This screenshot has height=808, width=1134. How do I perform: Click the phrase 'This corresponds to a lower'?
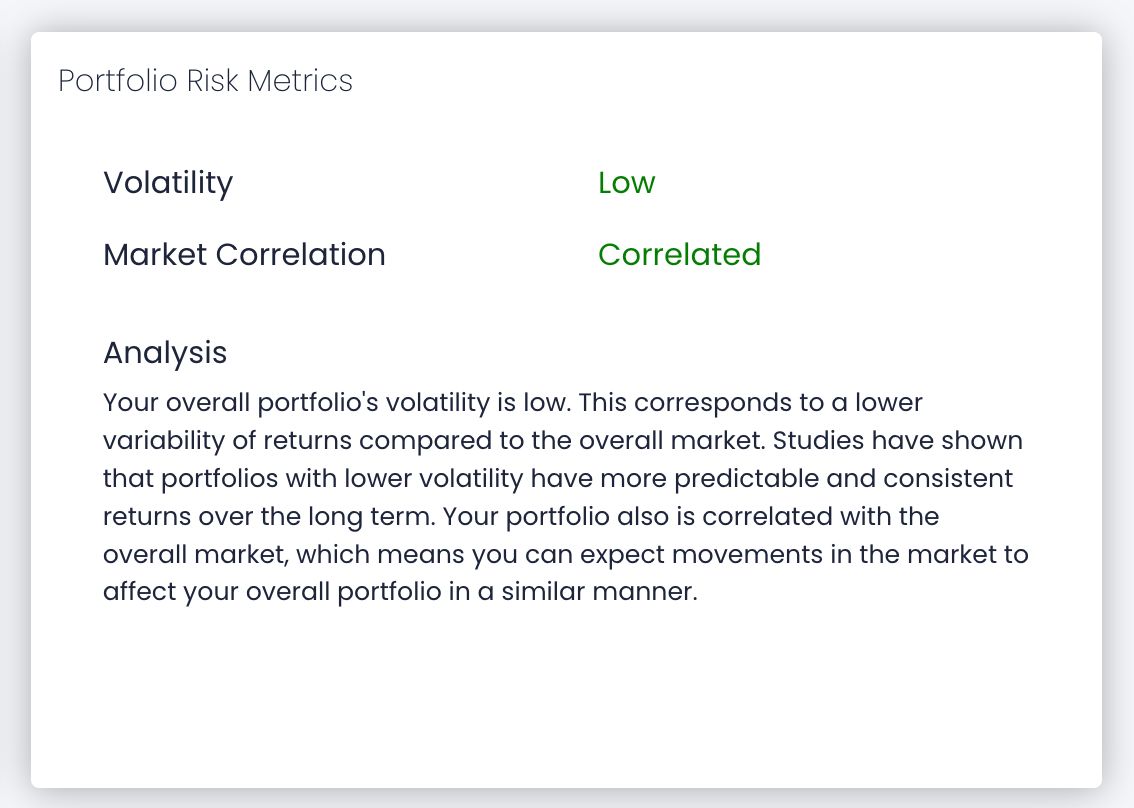coord(750,402)
